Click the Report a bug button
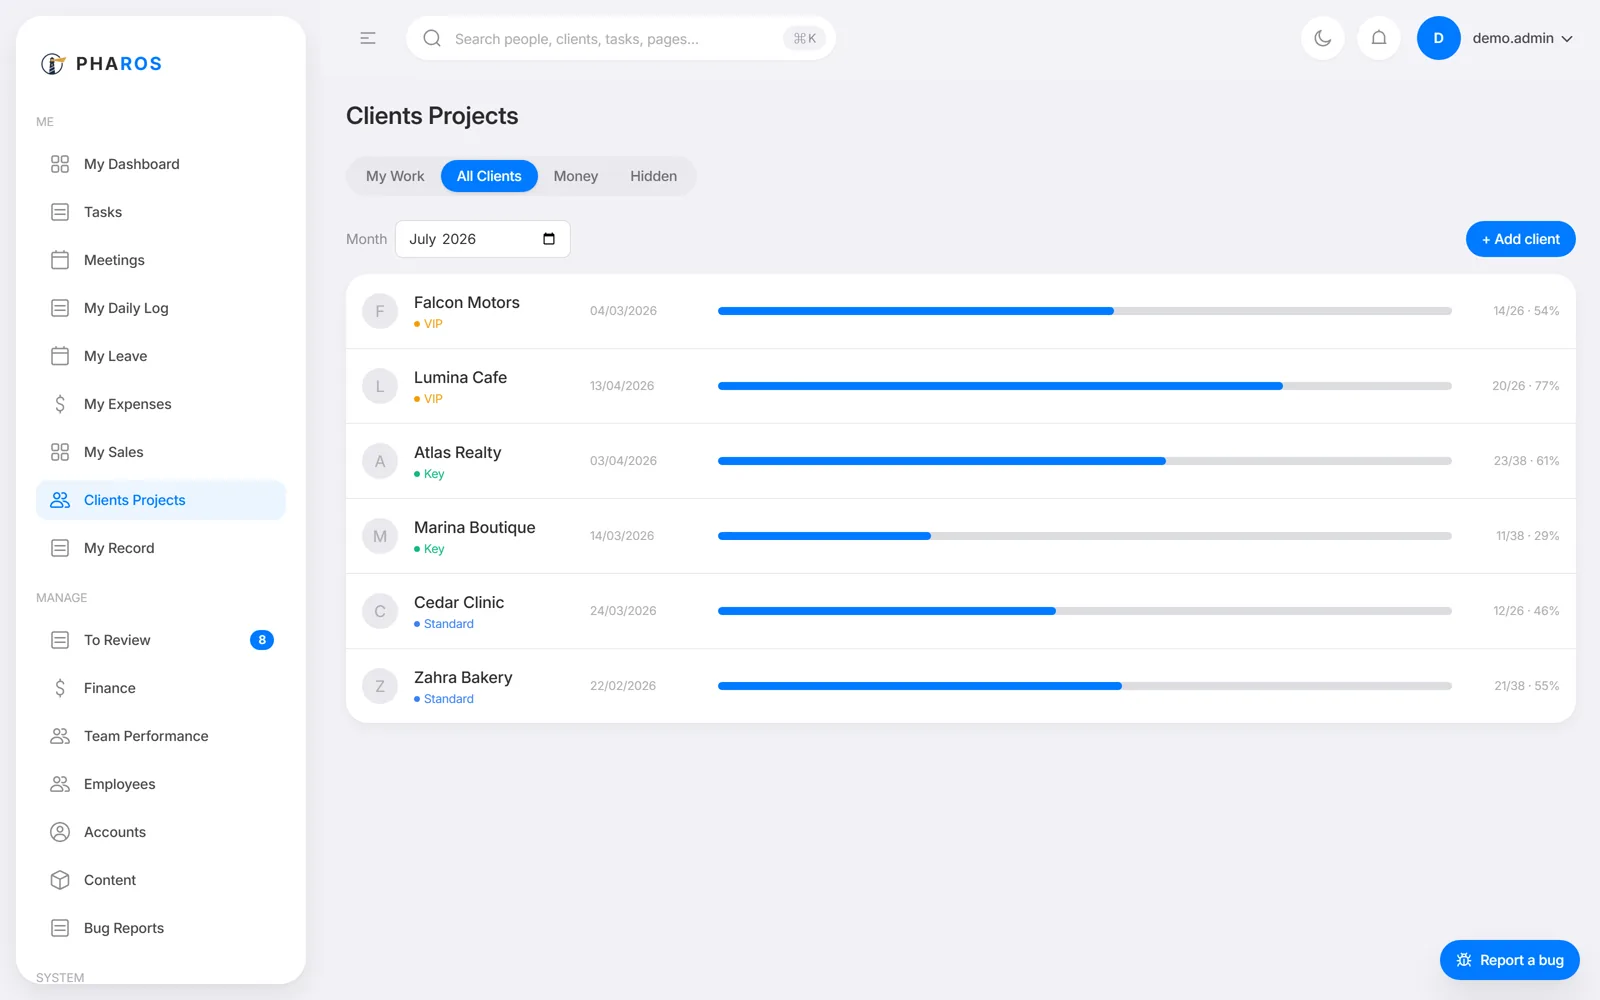Screen dimensions: 1600x1000 pyautogui.click(x=1509, y=960)
